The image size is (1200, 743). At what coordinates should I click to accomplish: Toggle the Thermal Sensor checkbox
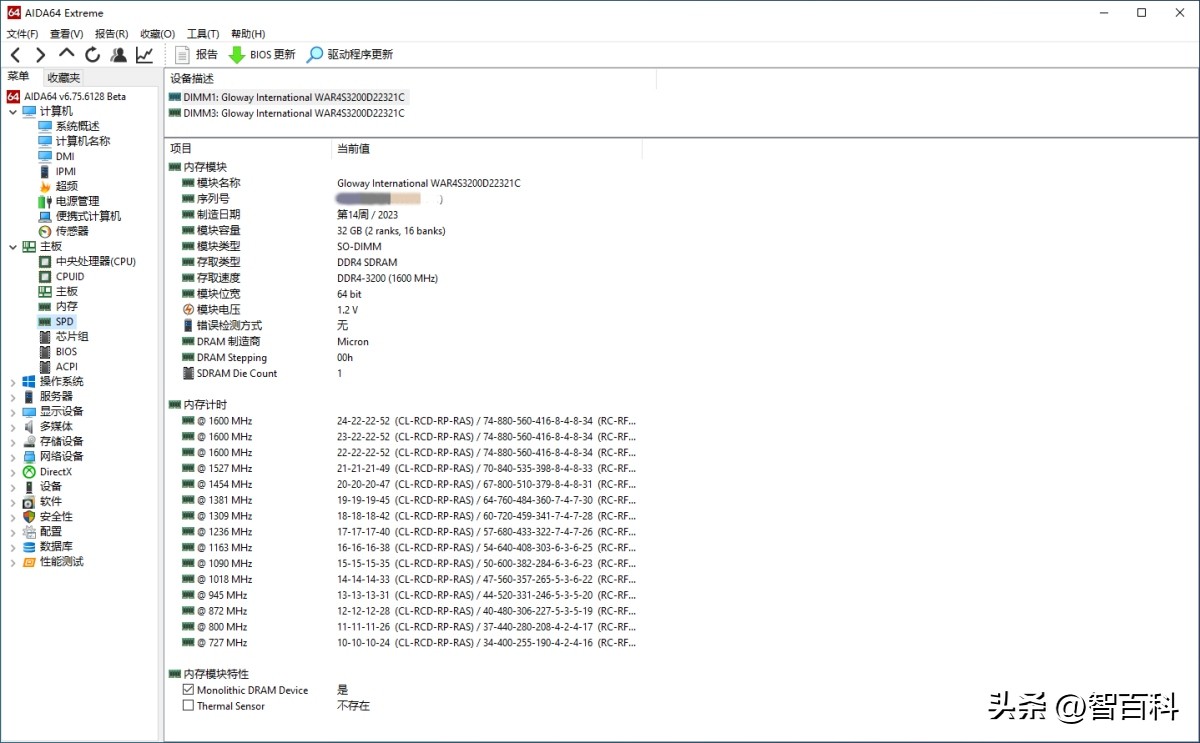188,706
